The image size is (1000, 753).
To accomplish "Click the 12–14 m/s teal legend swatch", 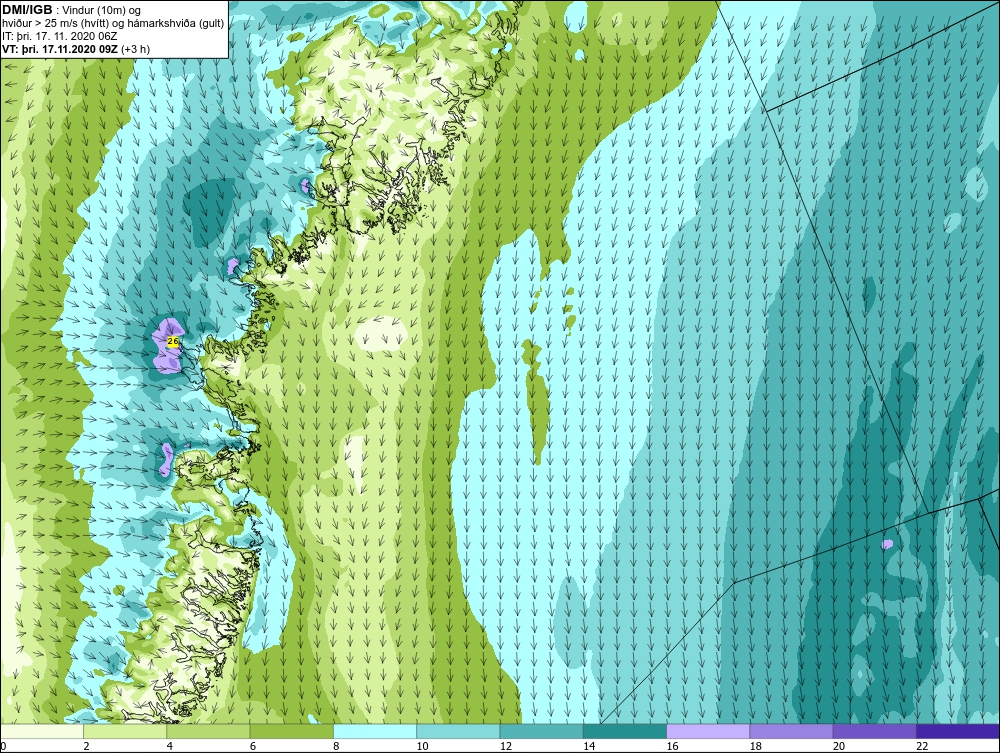I will click(541, 731).
